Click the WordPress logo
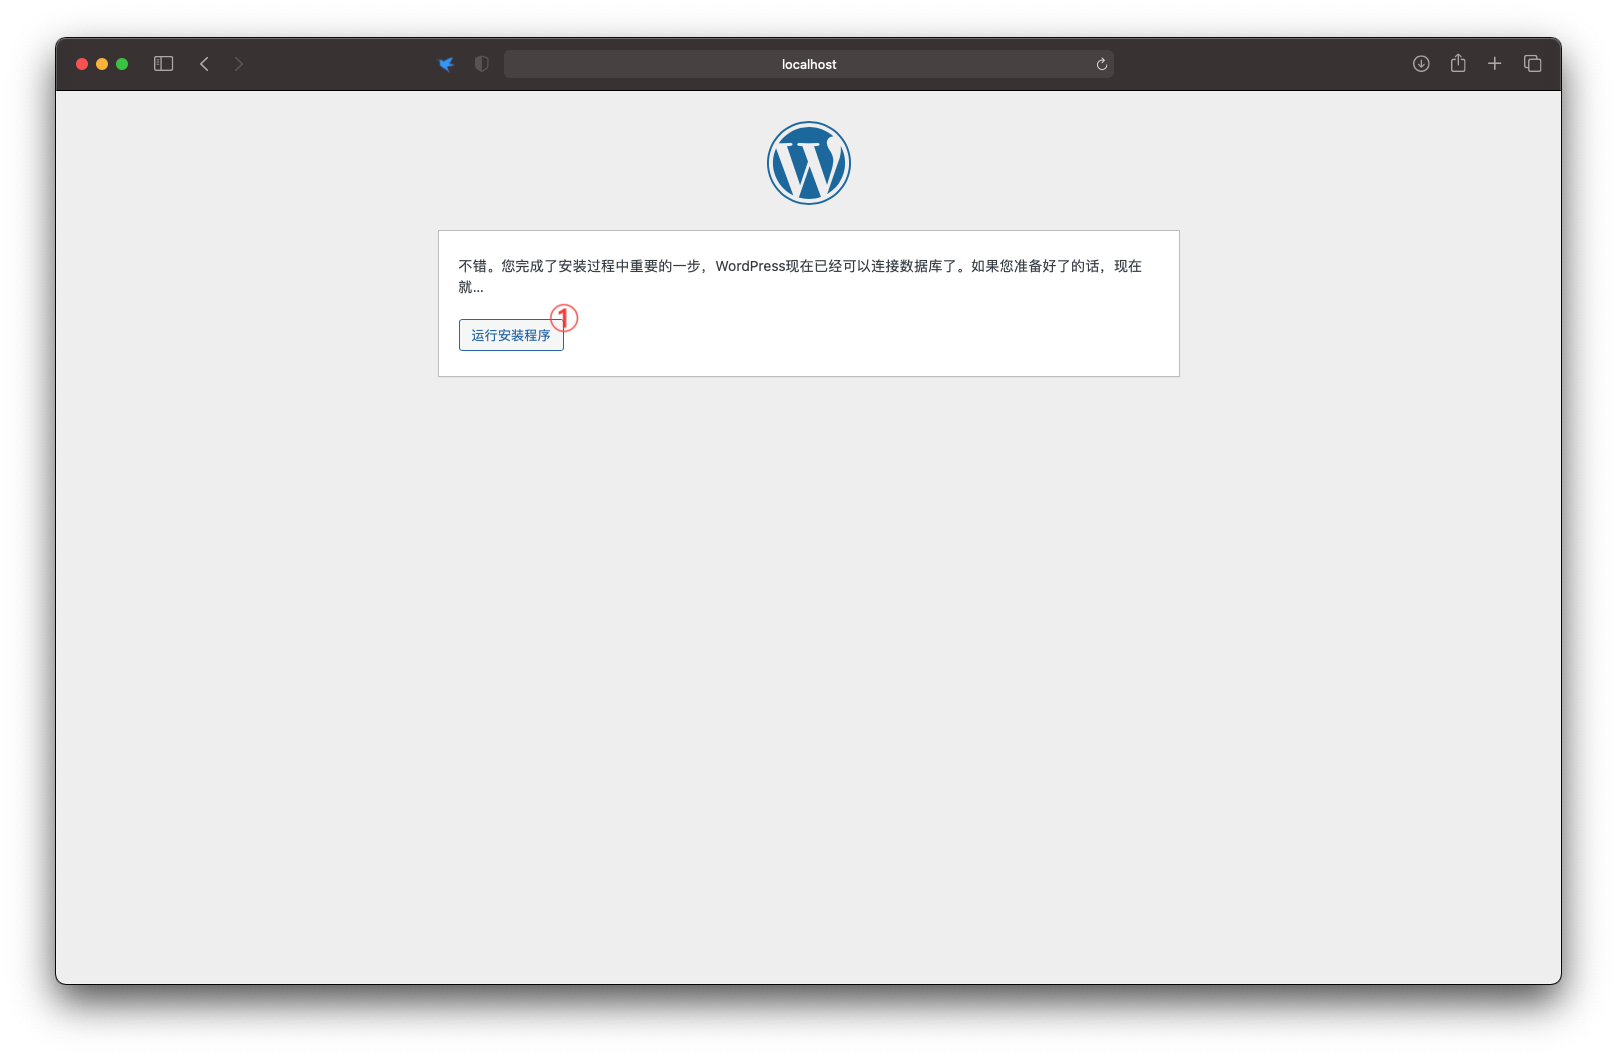The height and width of the screenshot is (1058, 1617). tap(808, 163)
